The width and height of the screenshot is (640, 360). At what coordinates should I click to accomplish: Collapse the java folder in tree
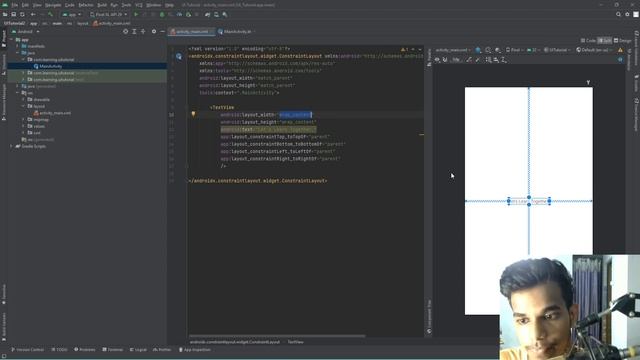click(18, 53)
